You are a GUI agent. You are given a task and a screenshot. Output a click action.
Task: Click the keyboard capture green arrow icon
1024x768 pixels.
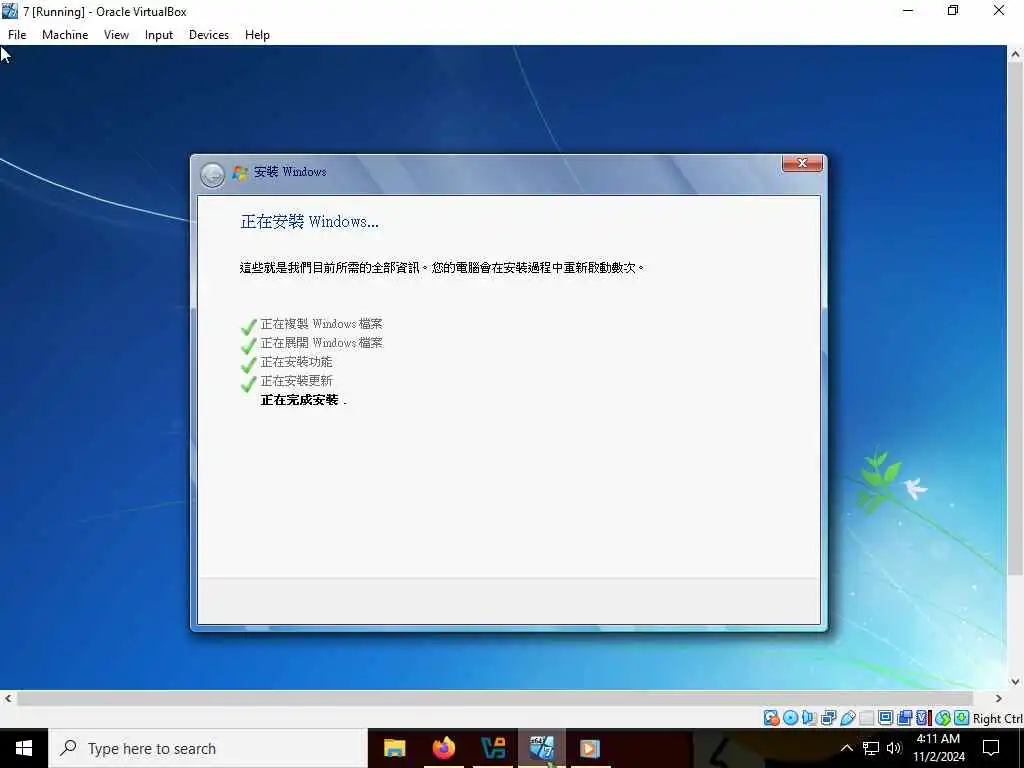coord(961,718)
